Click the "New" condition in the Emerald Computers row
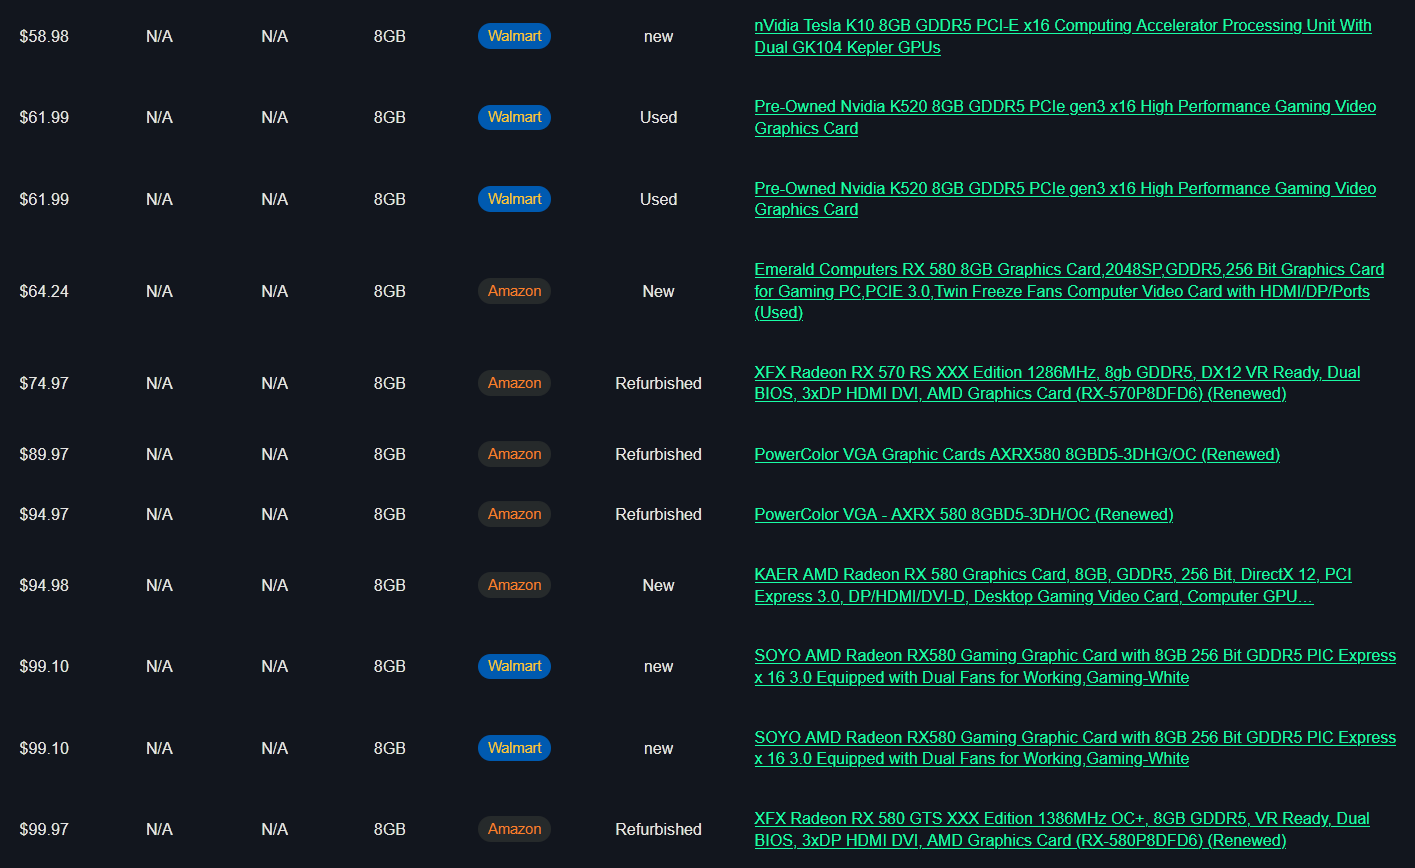 point(658,291)
